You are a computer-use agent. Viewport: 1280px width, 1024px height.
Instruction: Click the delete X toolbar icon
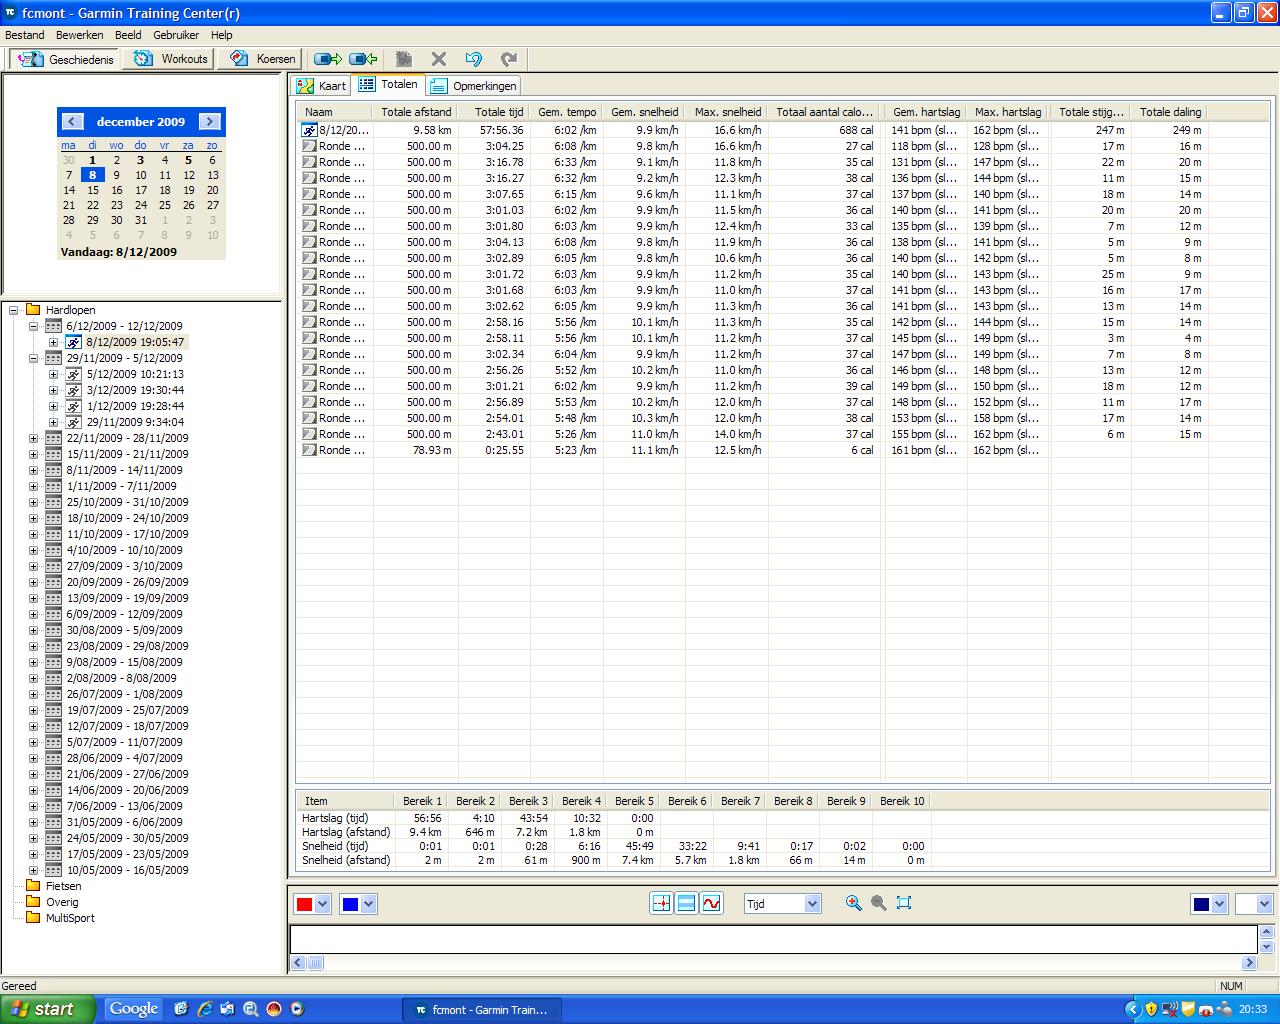pos(438,59)
